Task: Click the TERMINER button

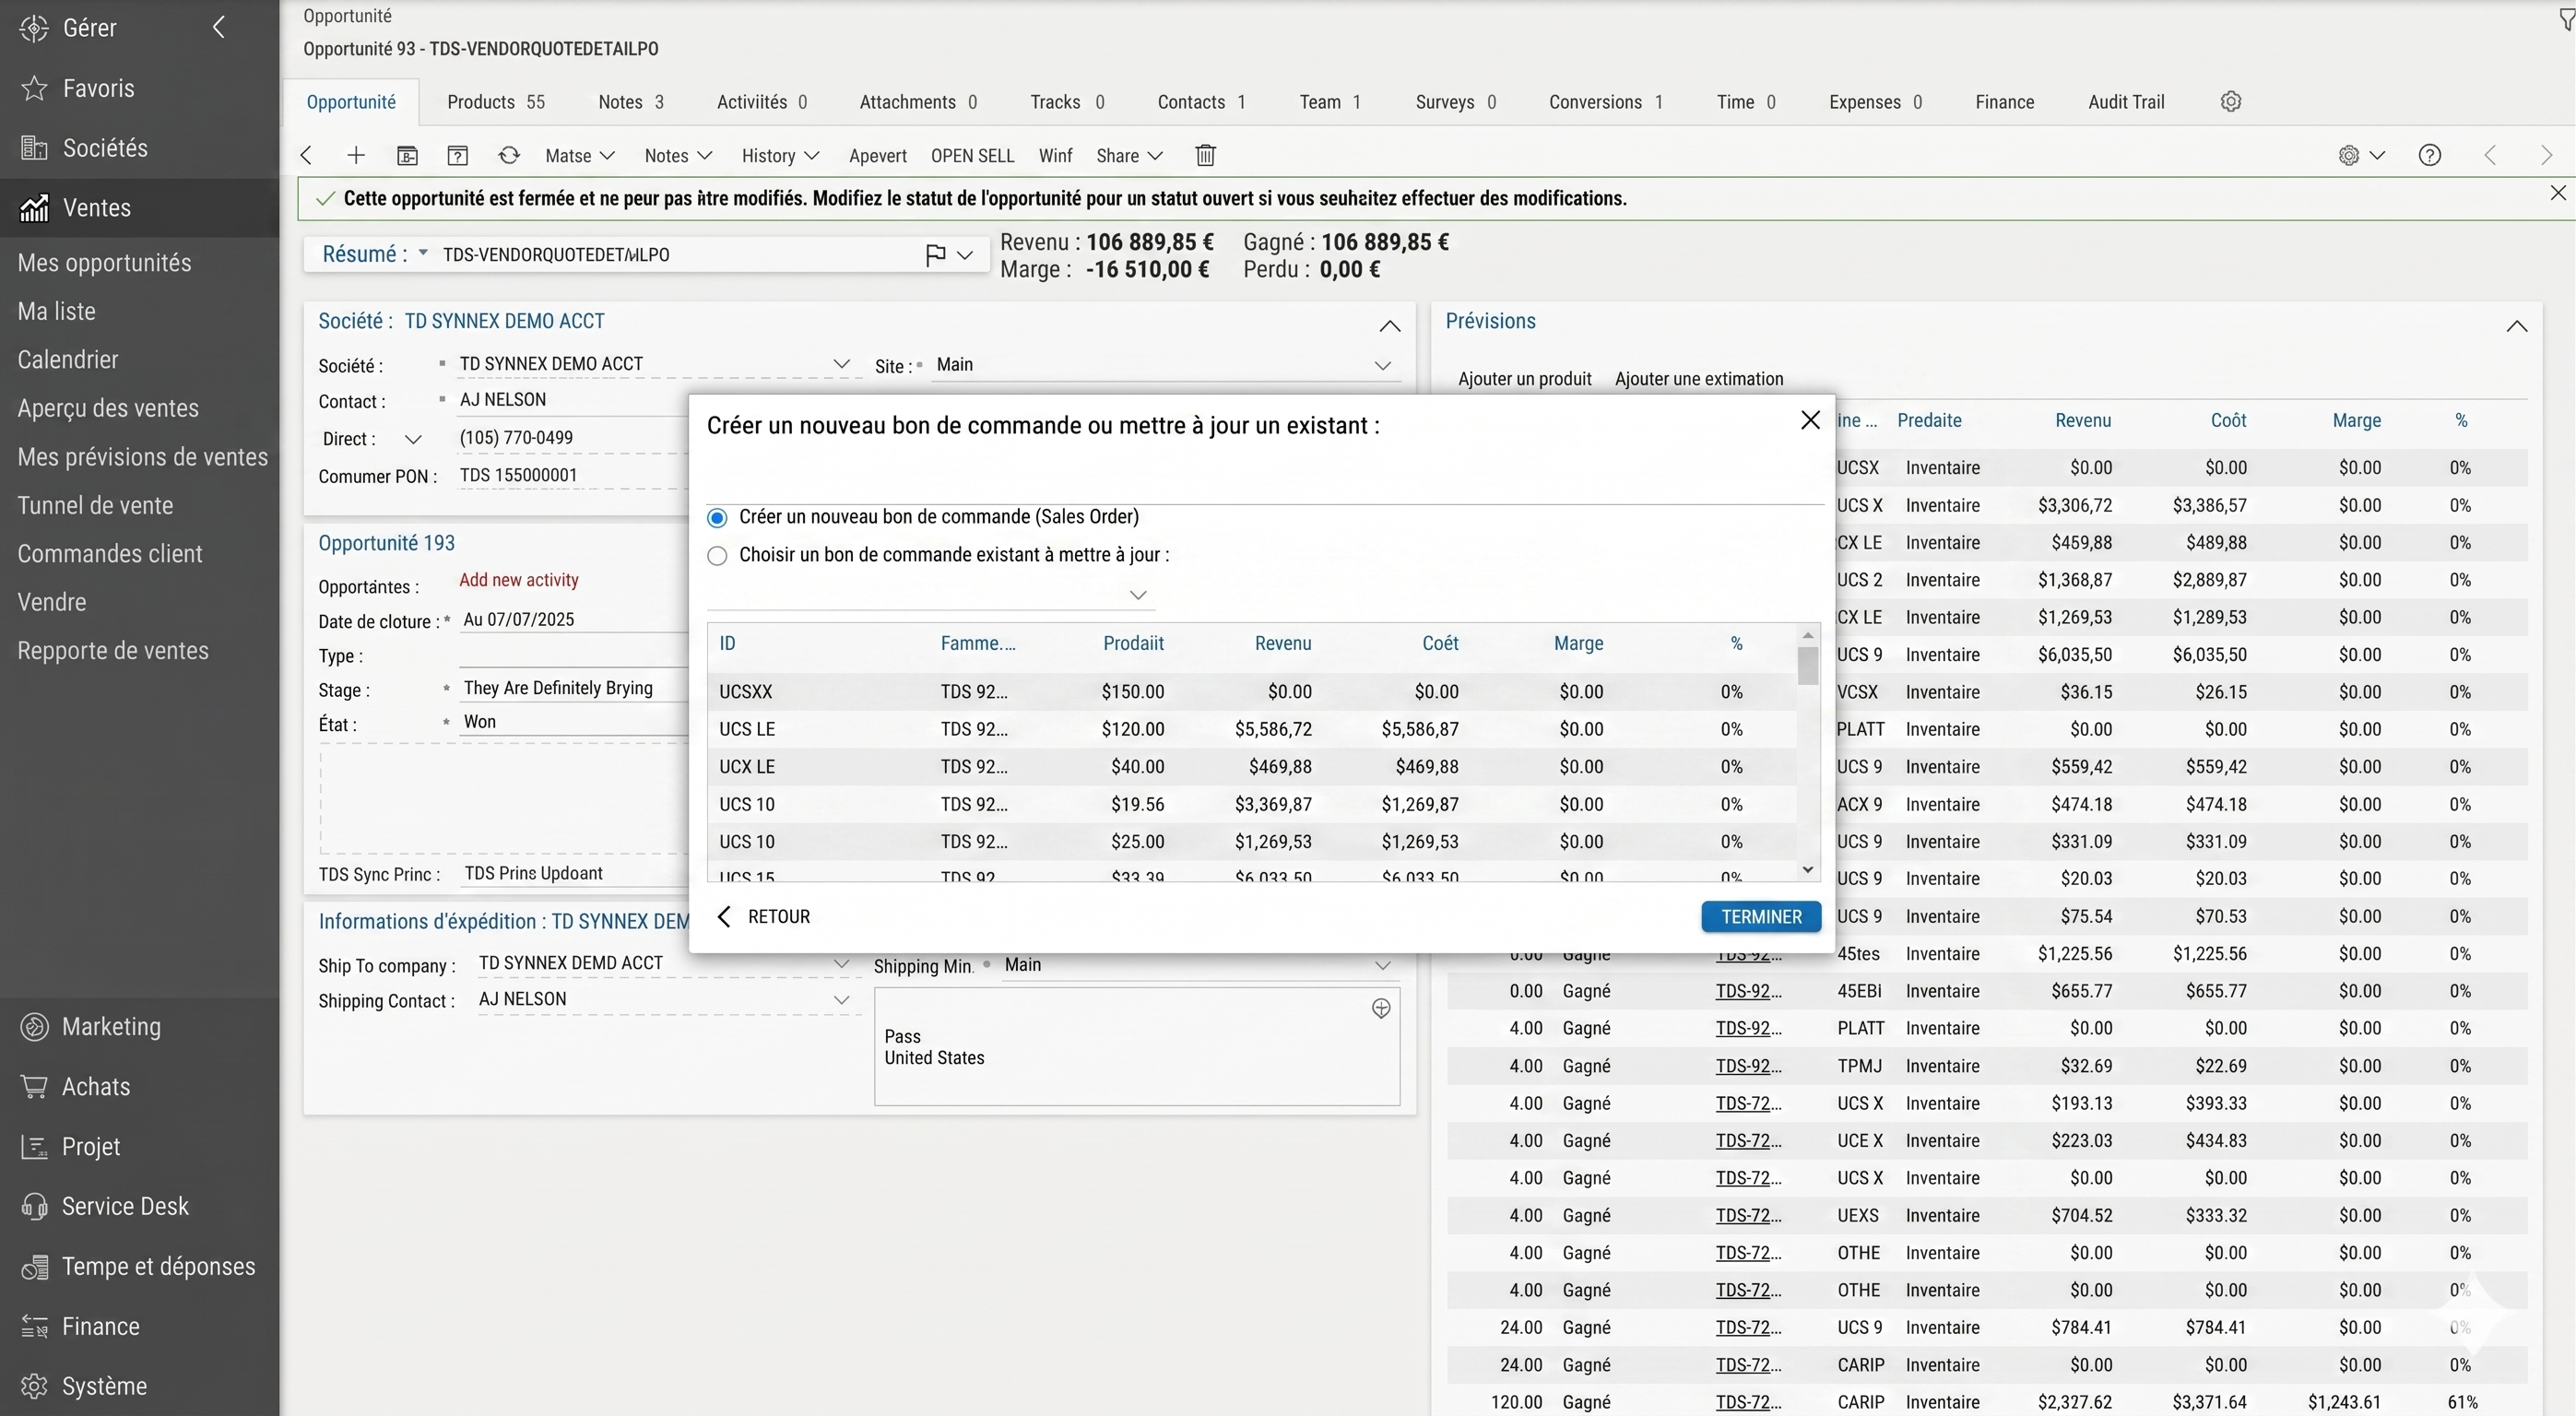Action: point(1761,917)
